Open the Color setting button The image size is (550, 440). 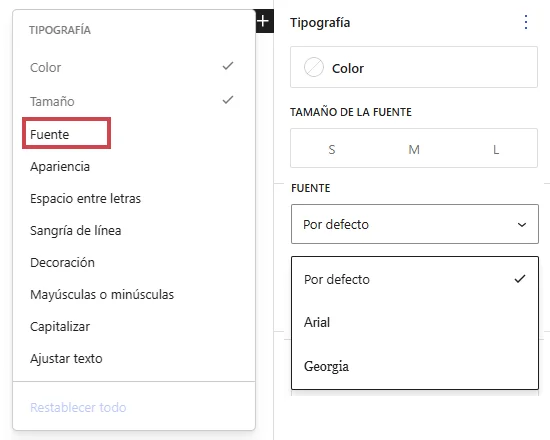414,67
